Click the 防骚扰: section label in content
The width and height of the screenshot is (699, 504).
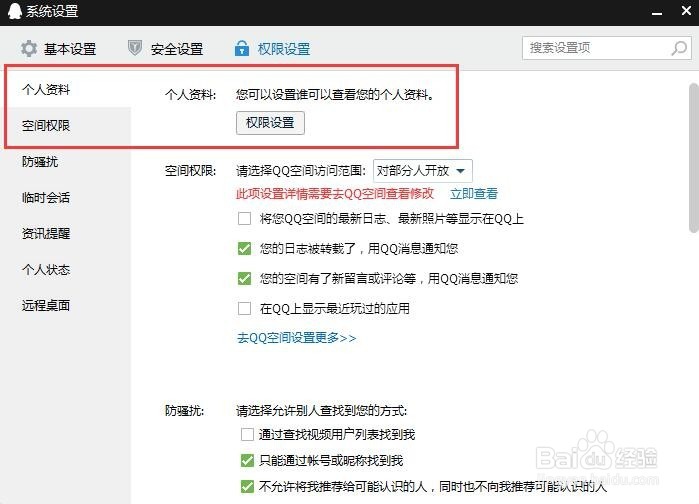185,410
